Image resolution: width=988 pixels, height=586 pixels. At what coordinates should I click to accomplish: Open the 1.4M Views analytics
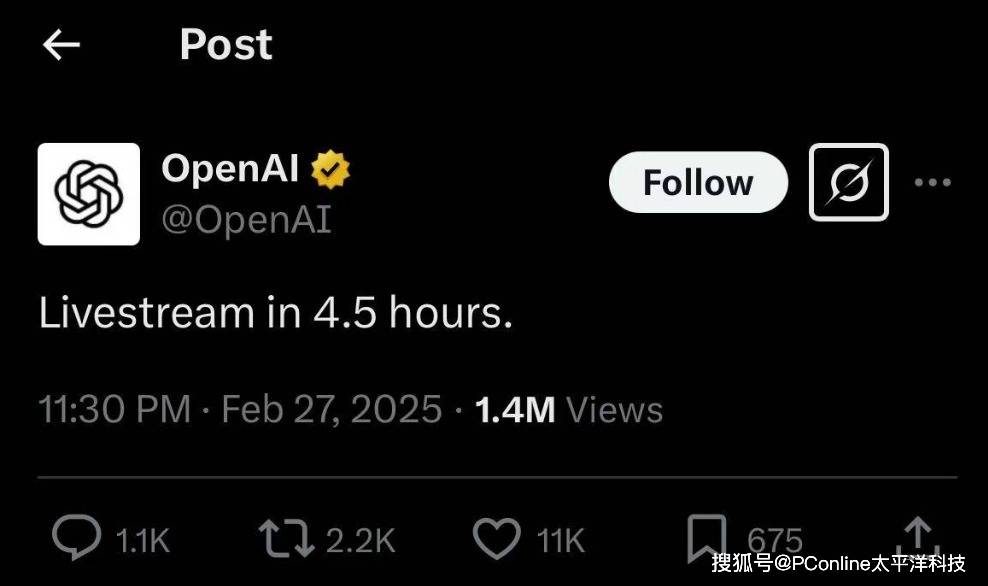click(x=568, y=409)
